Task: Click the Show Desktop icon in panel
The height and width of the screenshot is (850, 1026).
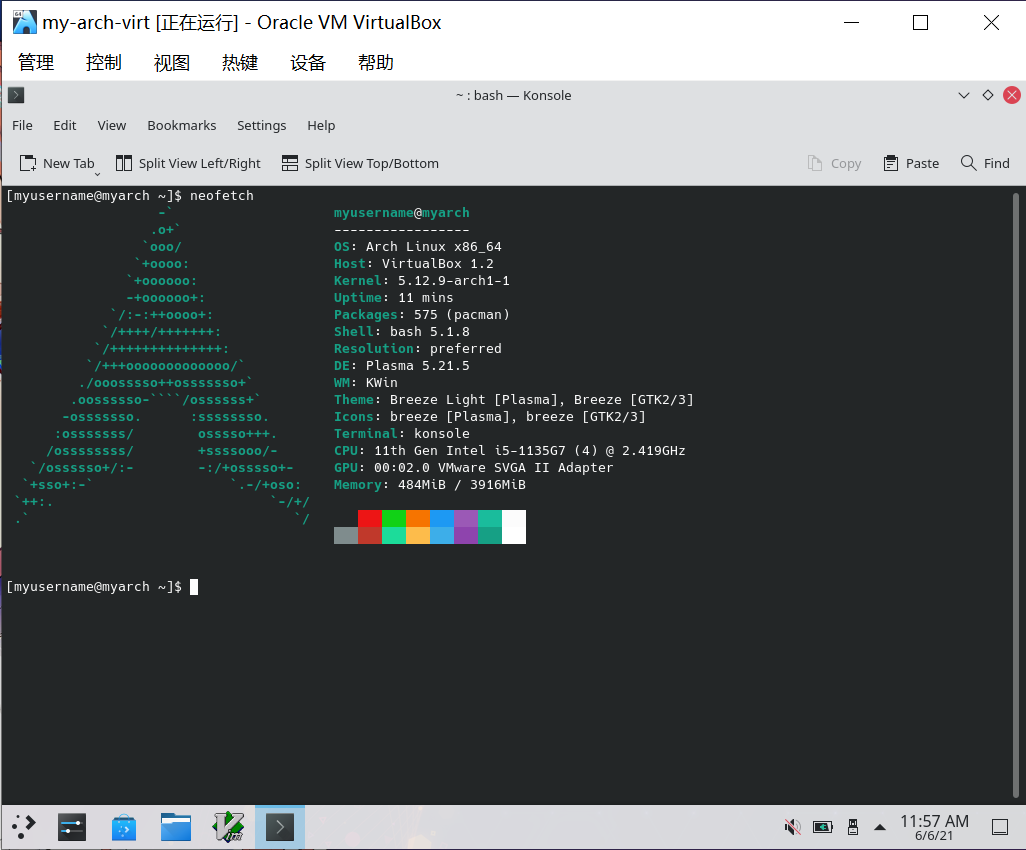Action: (x=999, y=827)
